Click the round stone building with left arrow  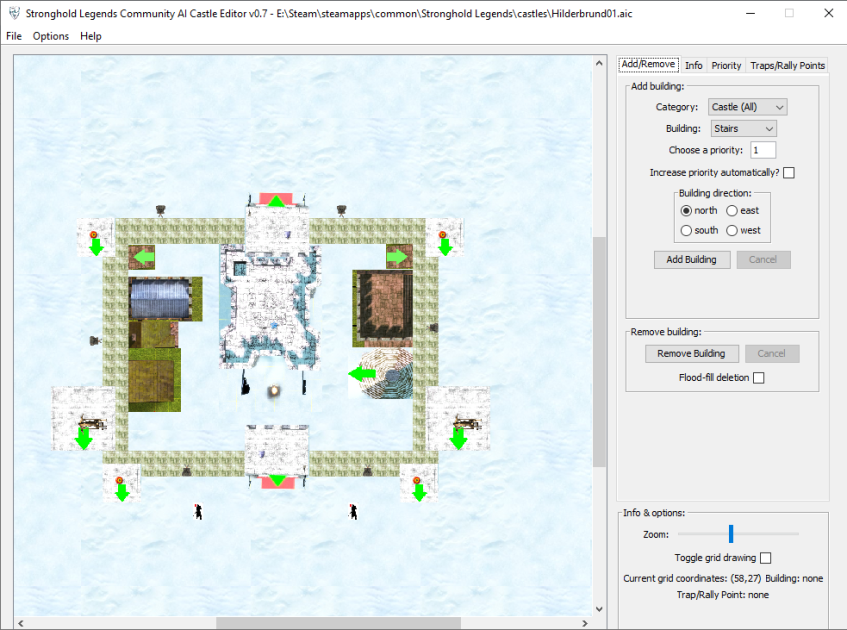[381, 373]
